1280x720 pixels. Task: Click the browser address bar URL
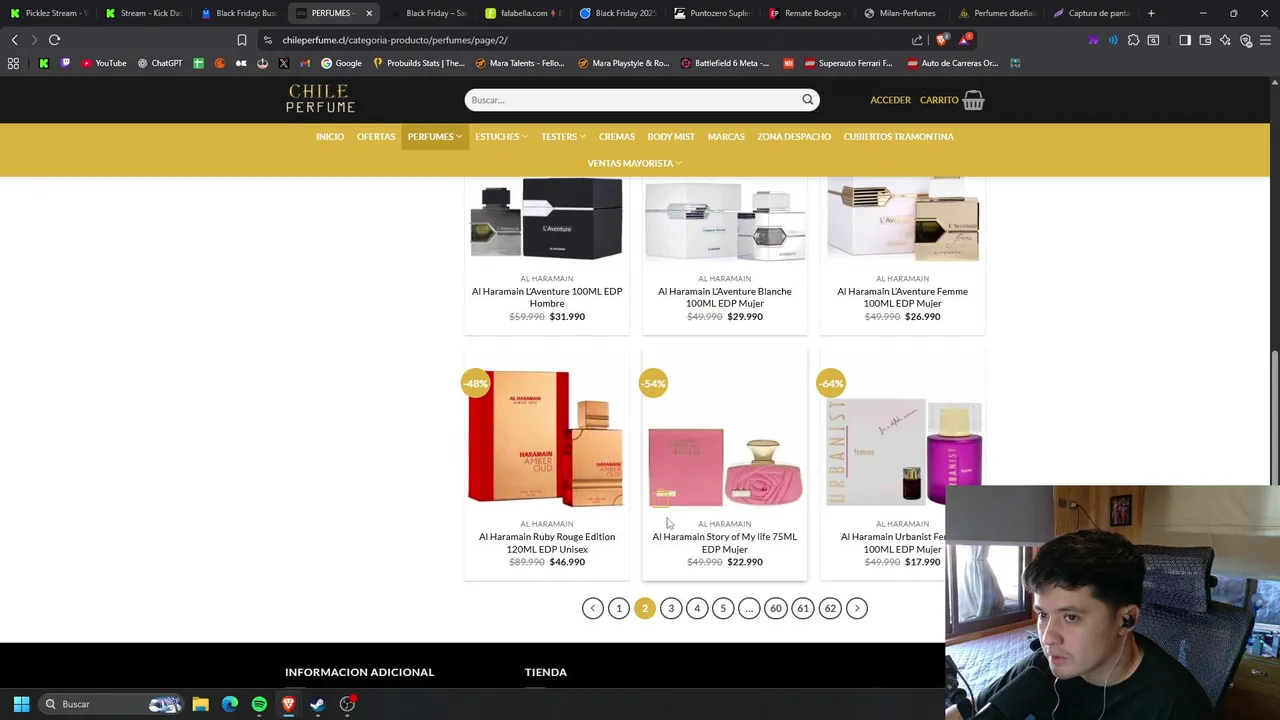pos(395,40)
